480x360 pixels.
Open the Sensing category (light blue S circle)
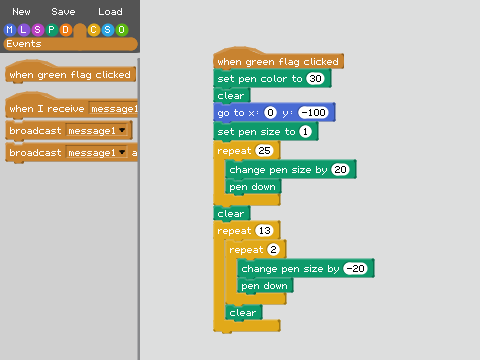[x=108, y=30]
